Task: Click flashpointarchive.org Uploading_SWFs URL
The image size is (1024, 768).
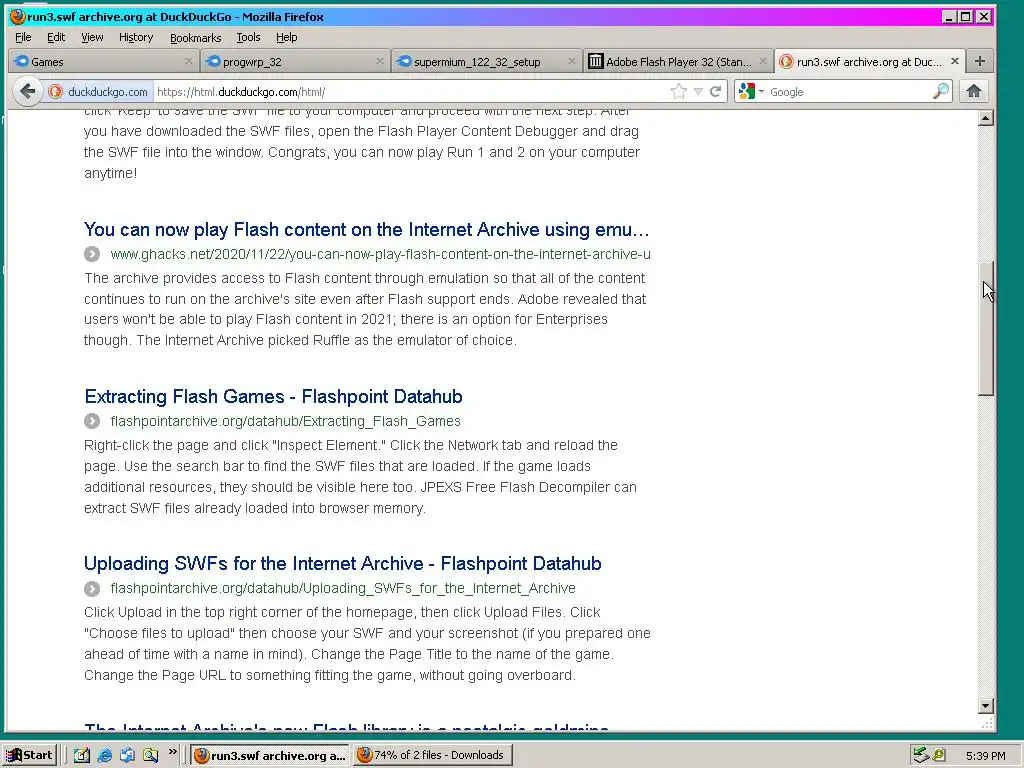Action: (343, 588)
